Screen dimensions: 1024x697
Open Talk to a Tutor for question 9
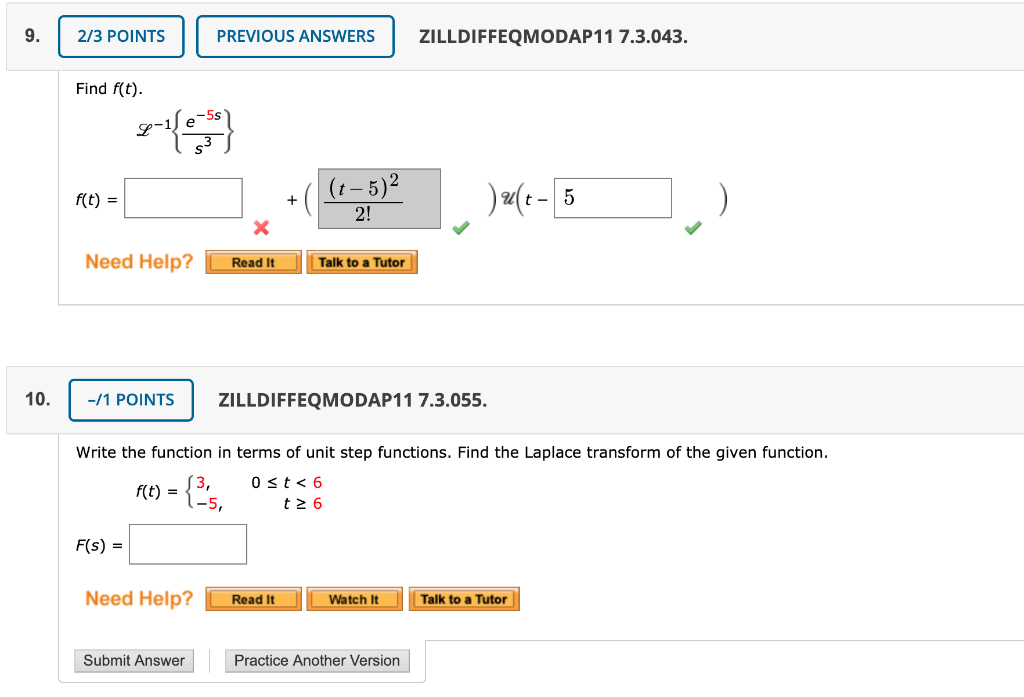tap(362, 262)
